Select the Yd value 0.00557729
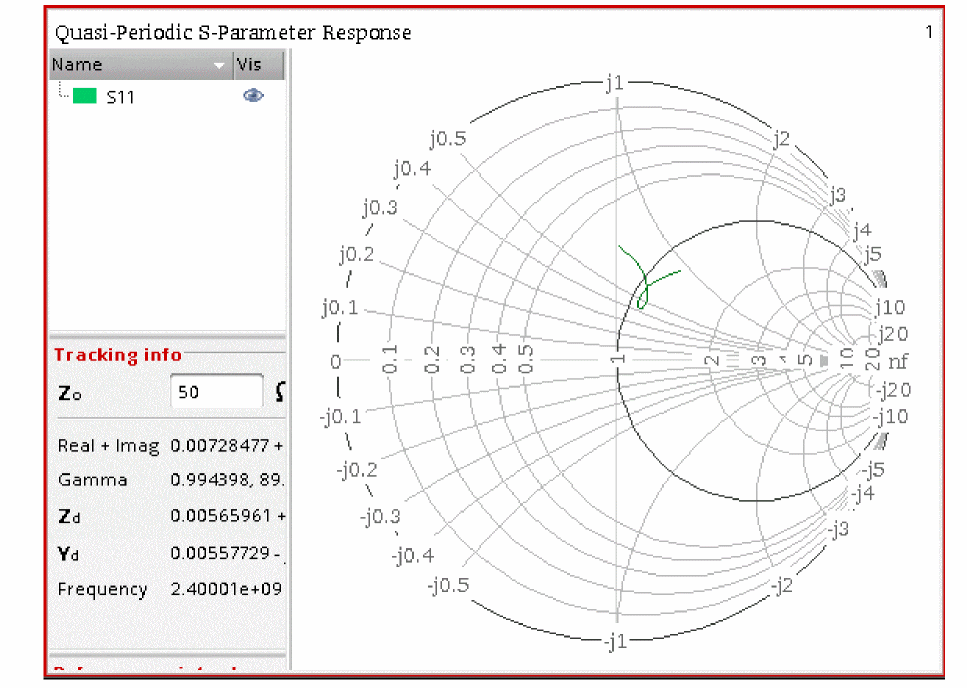 220,553
